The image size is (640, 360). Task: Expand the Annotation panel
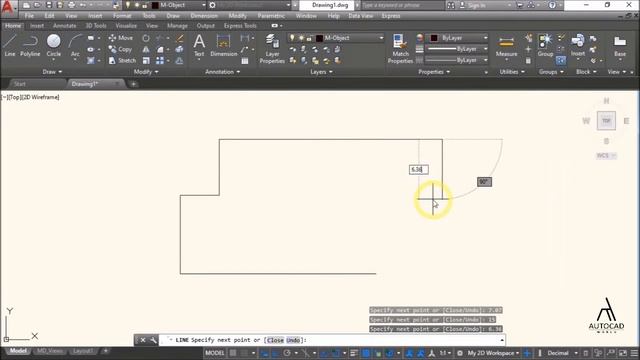pos(222,71)
